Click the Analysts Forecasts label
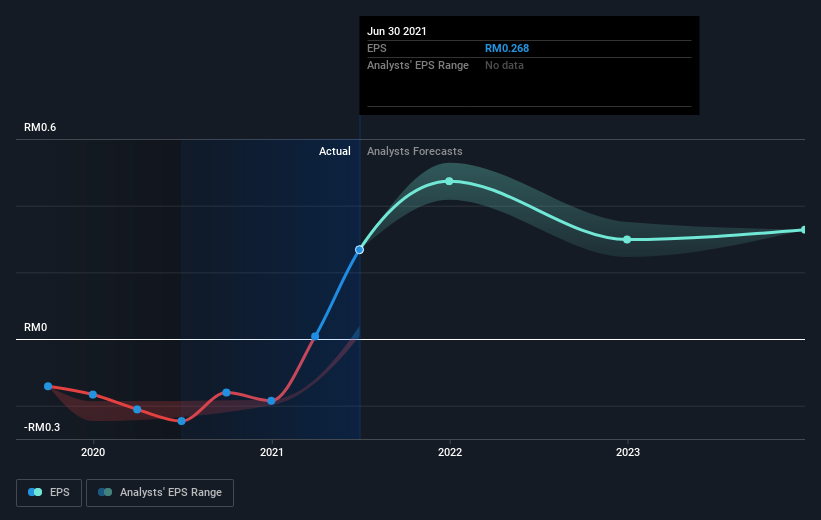The width and height of the screenshot is (821, 520). pos(415,151)
